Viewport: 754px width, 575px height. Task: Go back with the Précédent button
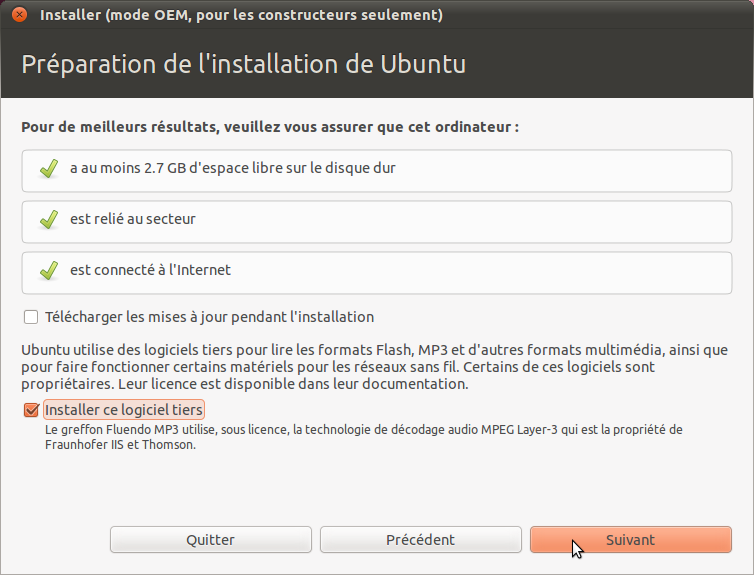[x=420, y=540]
